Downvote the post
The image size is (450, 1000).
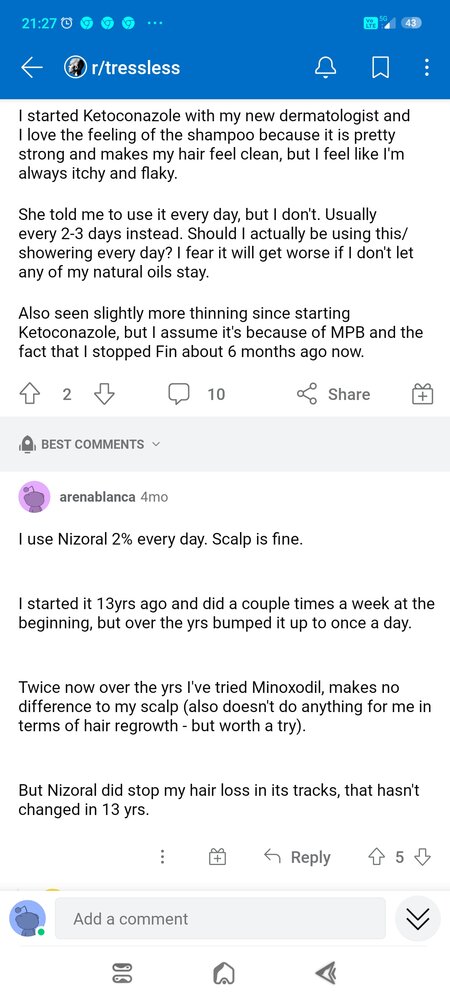click(x=104, y=394)
